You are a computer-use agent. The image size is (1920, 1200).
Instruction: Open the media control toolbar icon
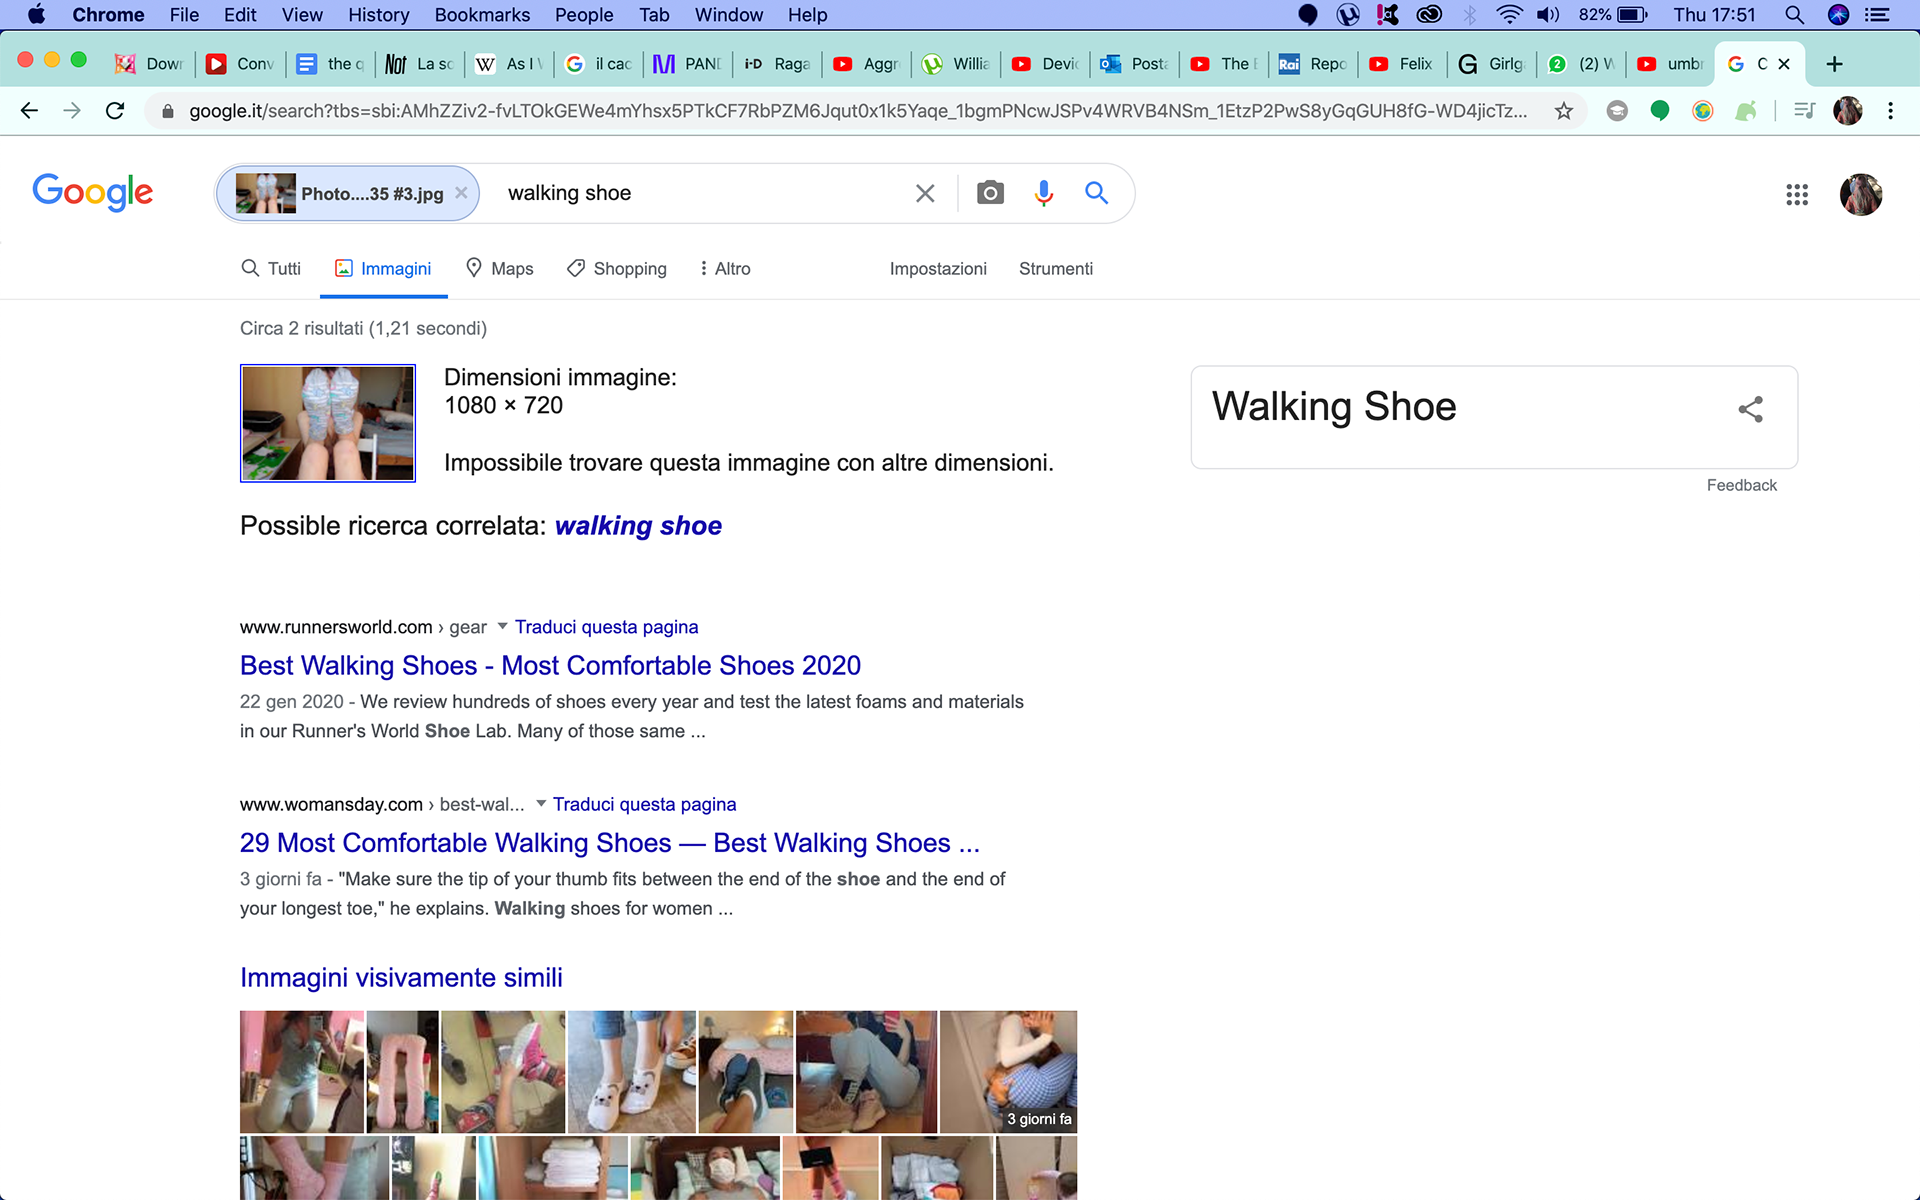pos(1804,111)
